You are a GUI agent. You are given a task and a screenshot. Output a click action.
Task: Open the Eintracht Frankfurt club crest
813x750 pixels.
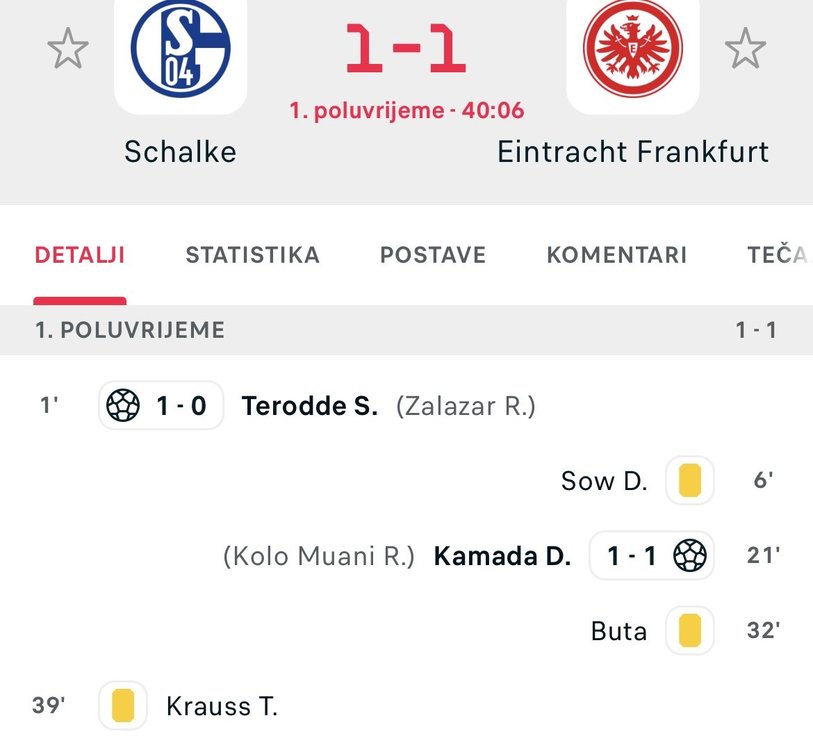pyautogui.click(x=633, y=48)
